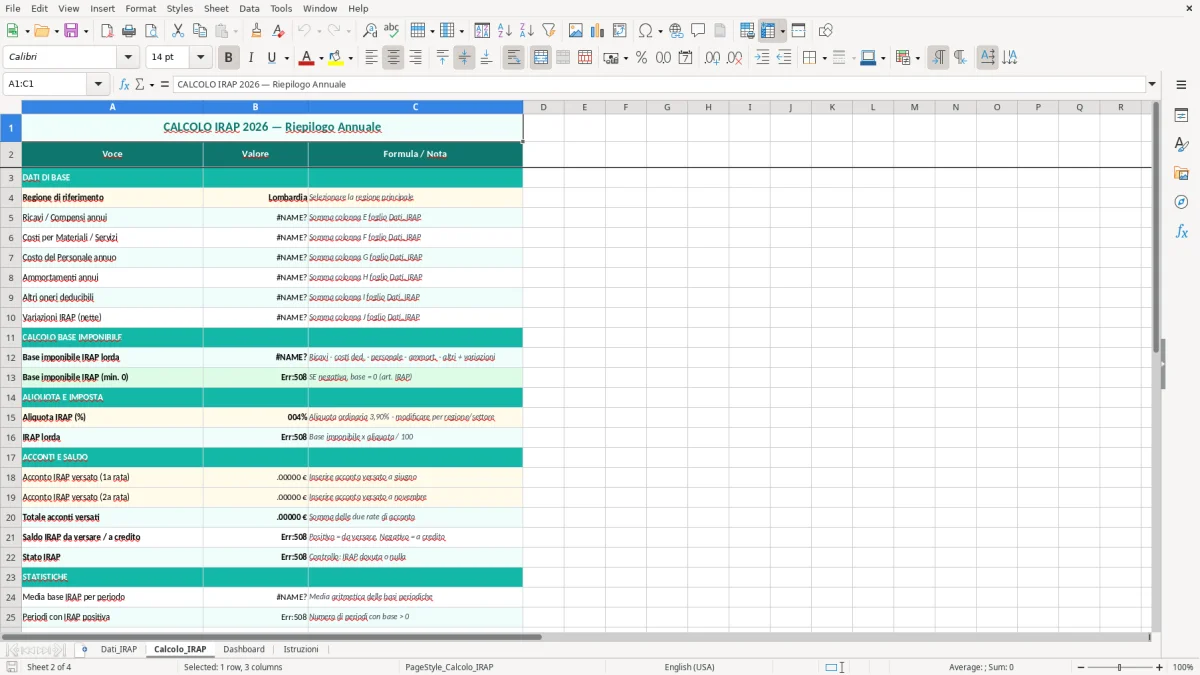Cut the selection with scissors icon
The width and height of the screenshot is (1200, 675).
tap(178, 31)
